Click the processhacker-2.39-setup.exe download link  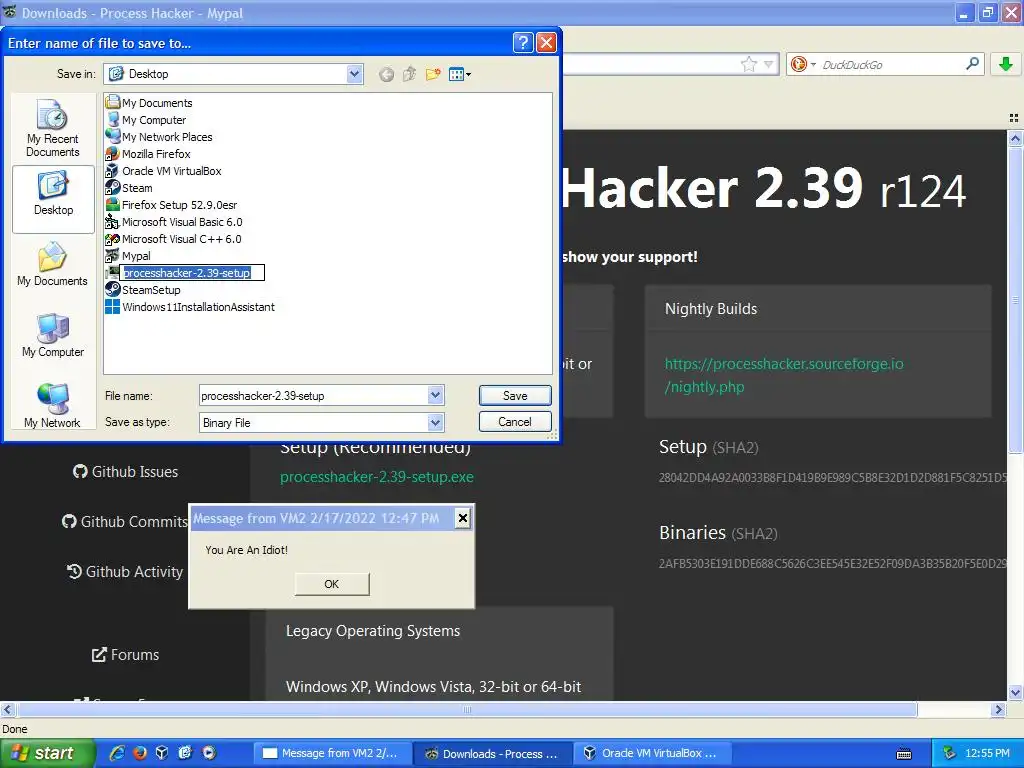[x=377, y=477]
